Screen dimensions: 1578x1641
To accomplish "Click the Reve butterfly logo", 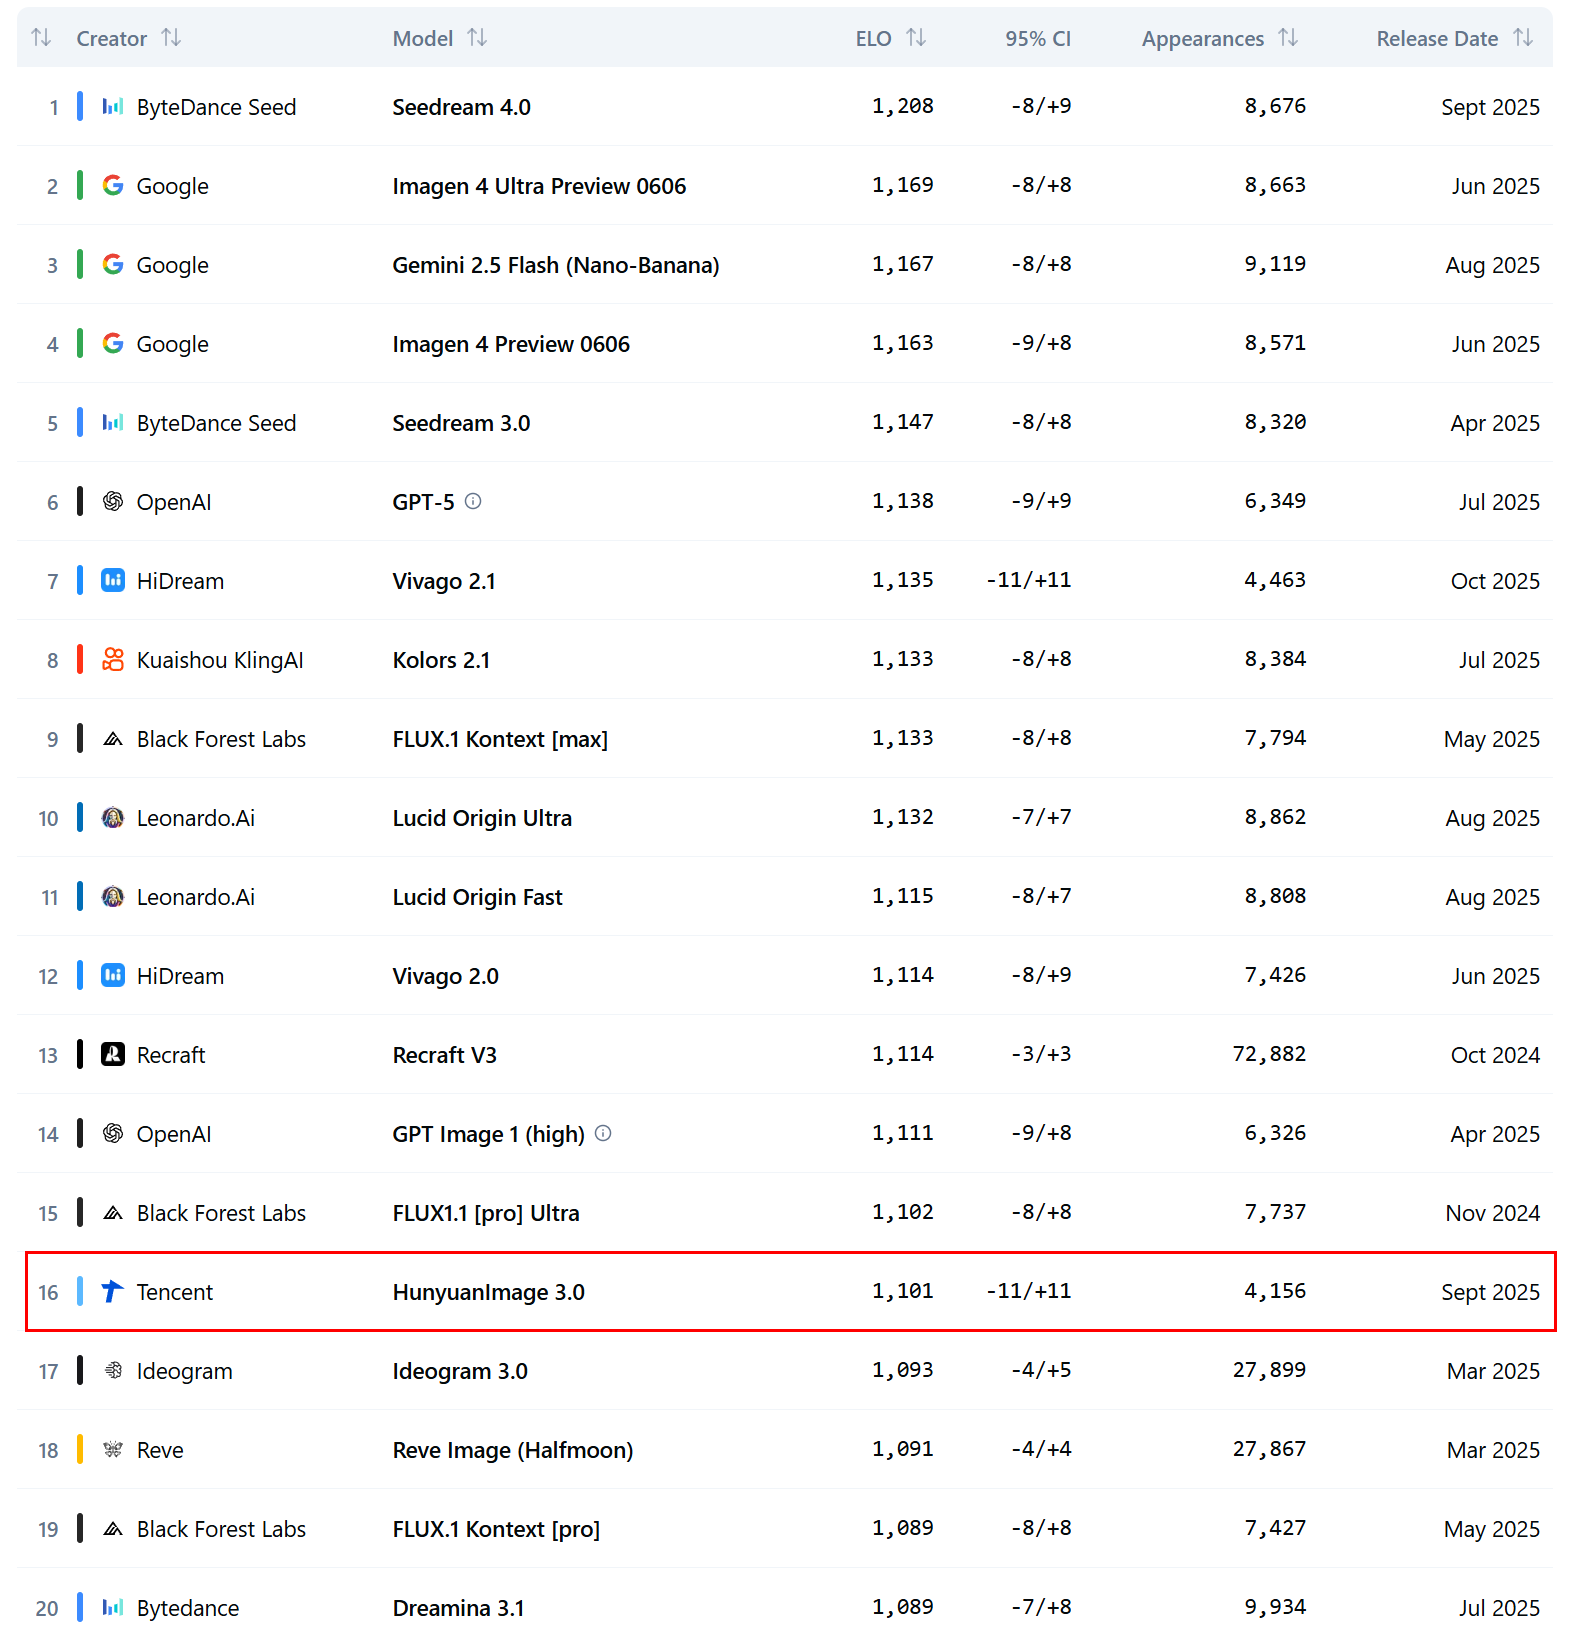I will (x=113, y=1449).
